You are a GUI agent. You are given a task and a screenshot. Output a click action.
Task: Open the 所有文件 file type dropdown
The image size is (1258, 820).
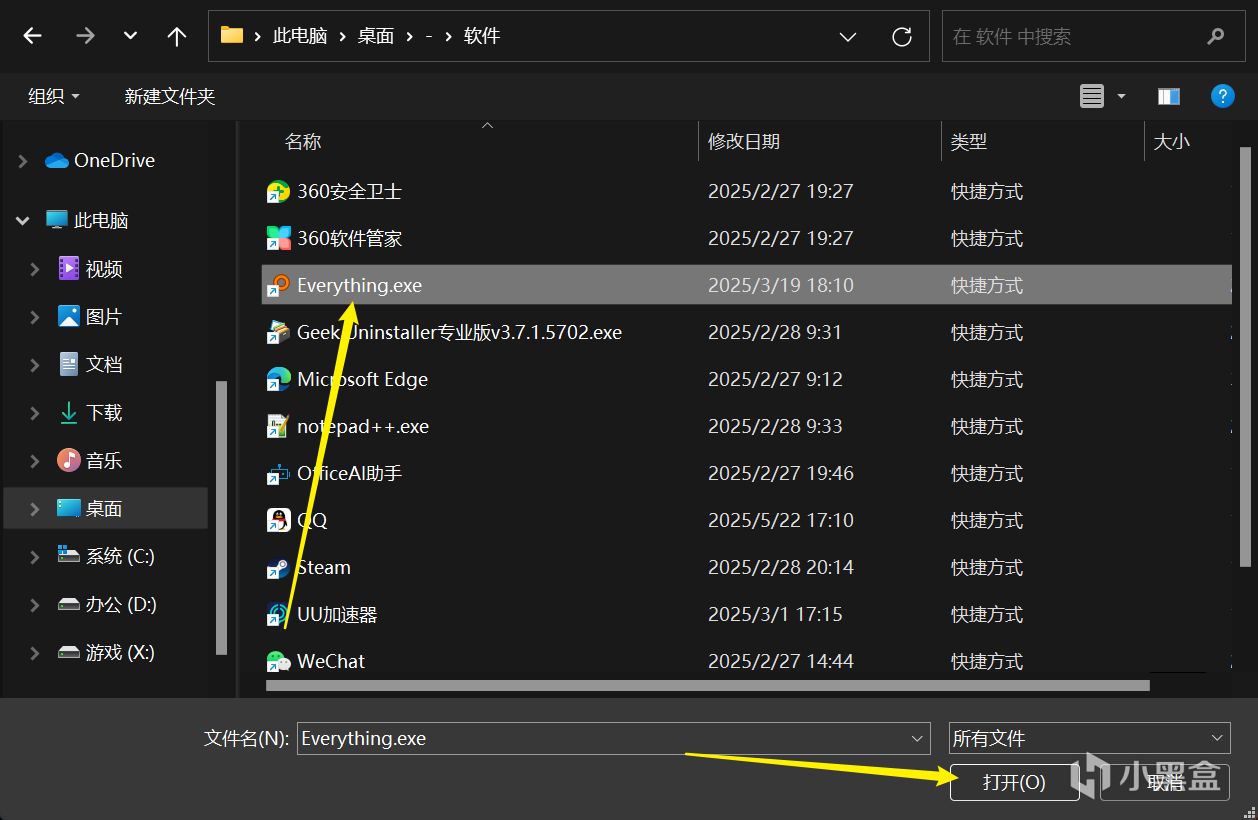(1089, 738)
